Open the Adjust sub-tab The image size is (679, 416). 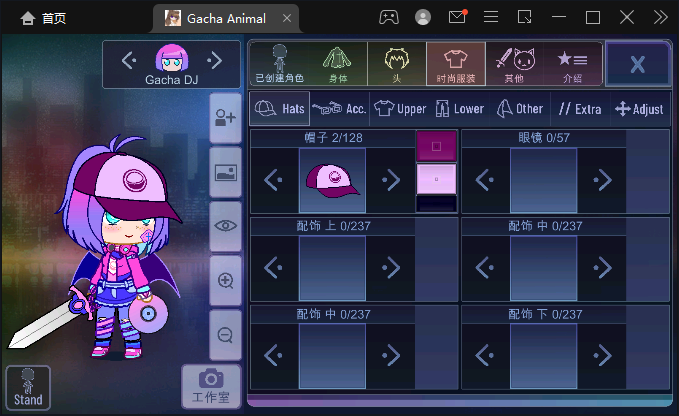(640, 109)
